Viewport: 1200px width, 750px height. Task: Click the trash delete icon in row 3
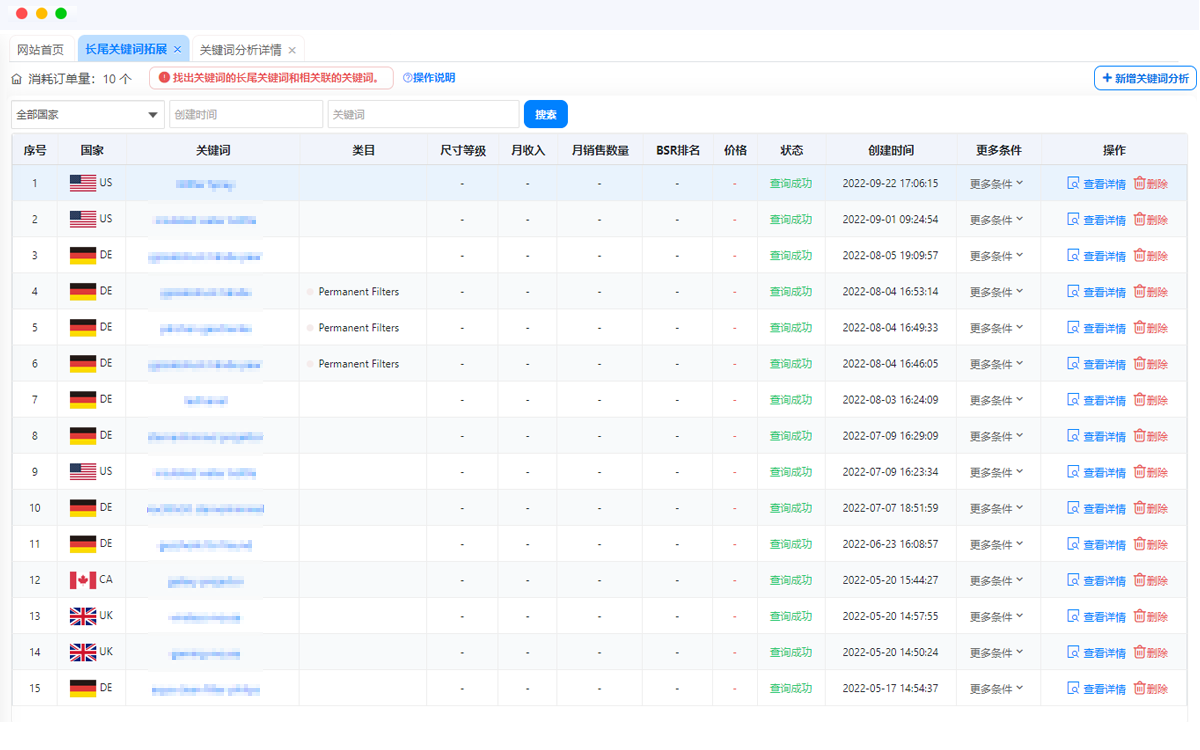click(1139, 256)
